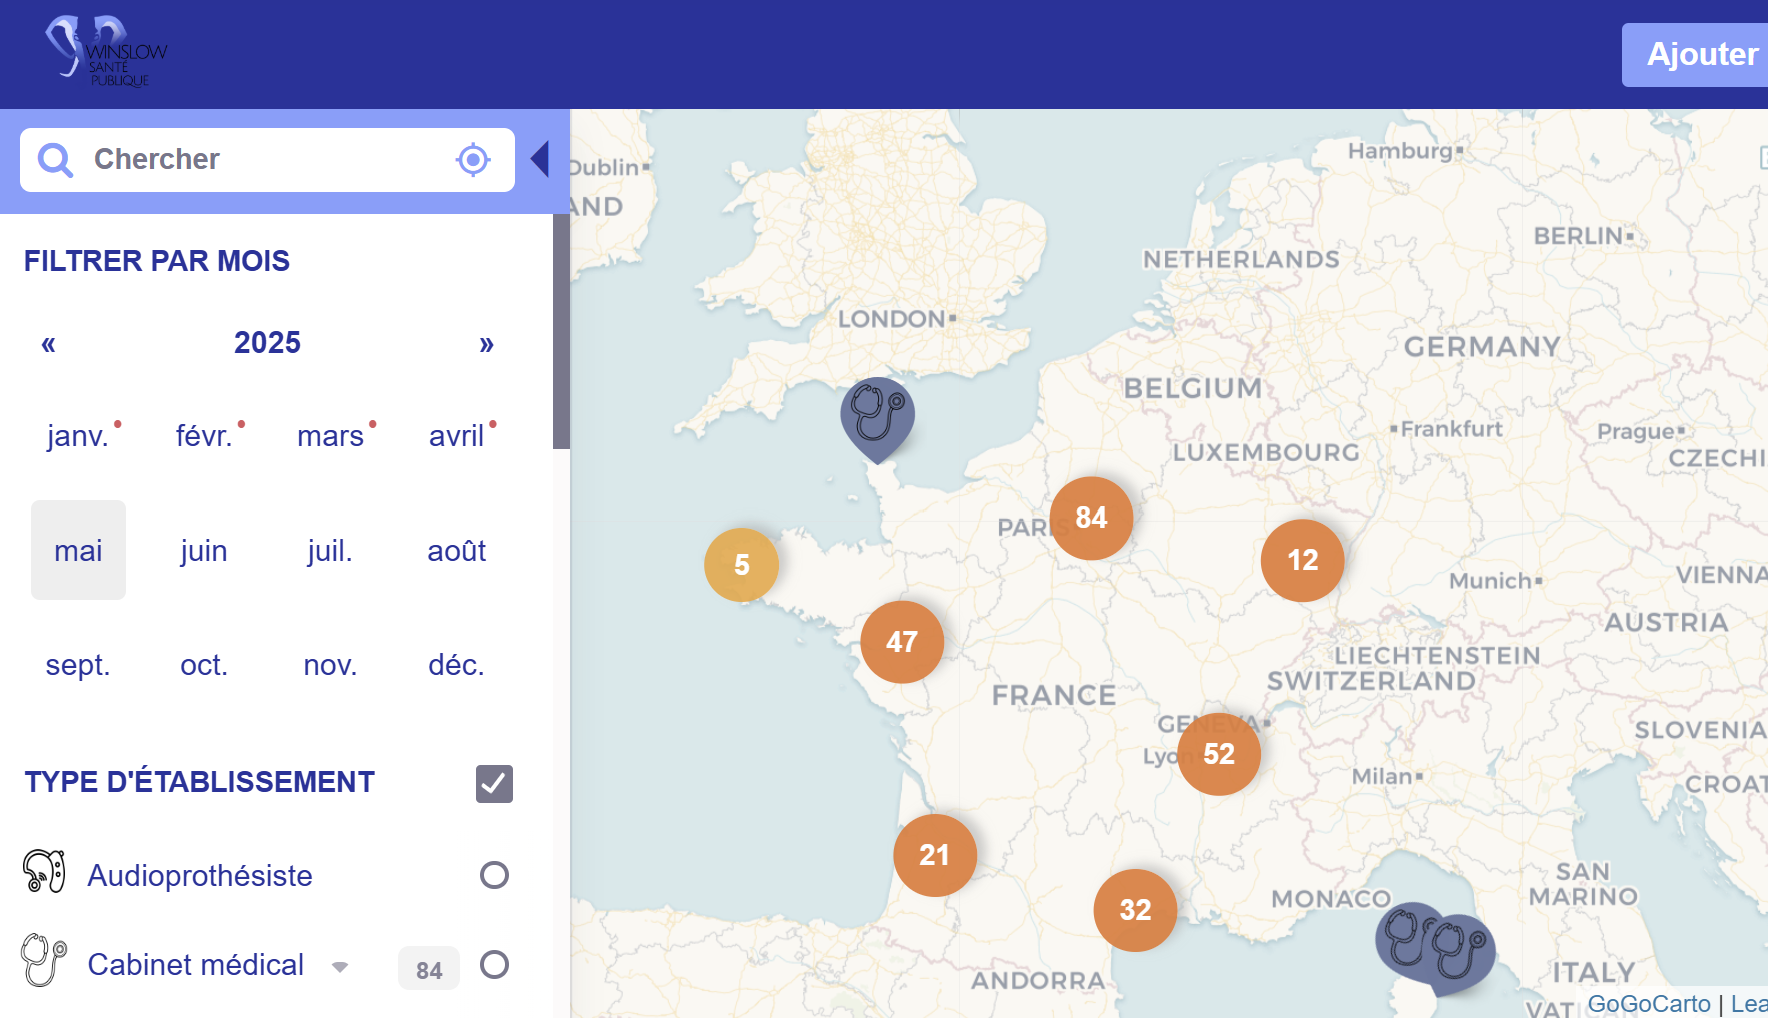Go to the previous year
This screenshot has width=1768, height=1018.
tap(48, 344)
